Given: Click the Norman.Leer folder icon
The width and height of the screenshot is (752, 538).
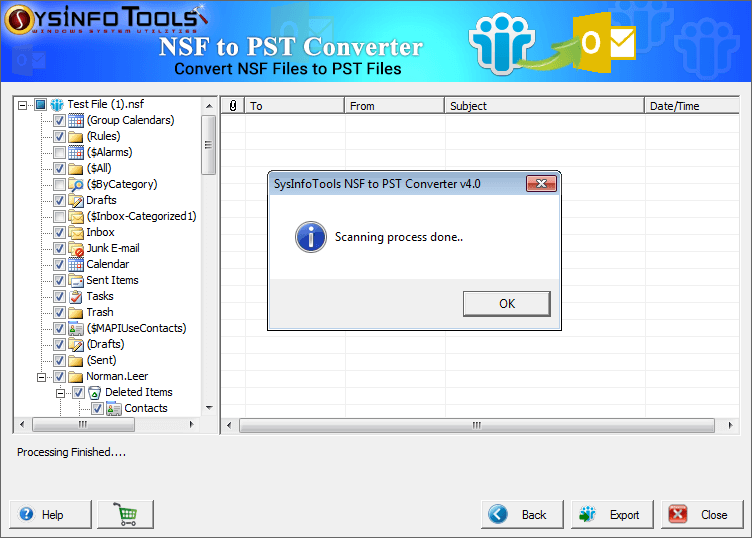Looking at the screenshot, I should (x=76, y=376).
